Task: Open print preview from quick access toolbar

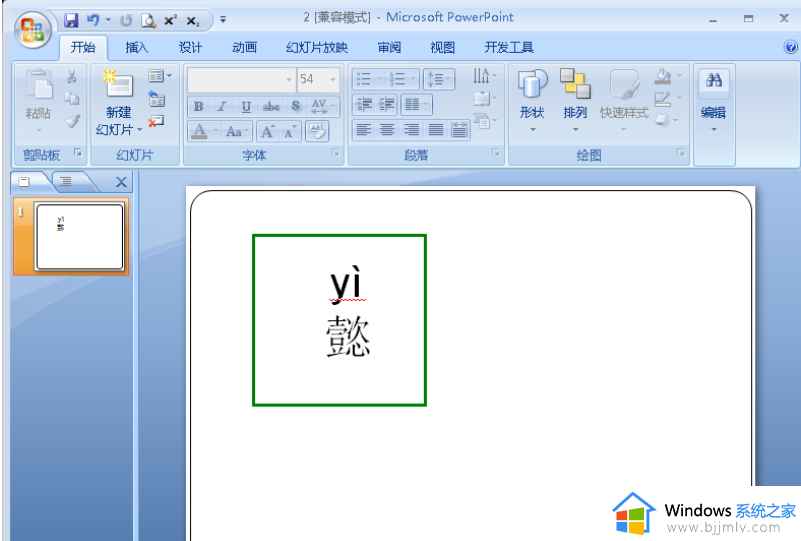Action: pos(148,20)
